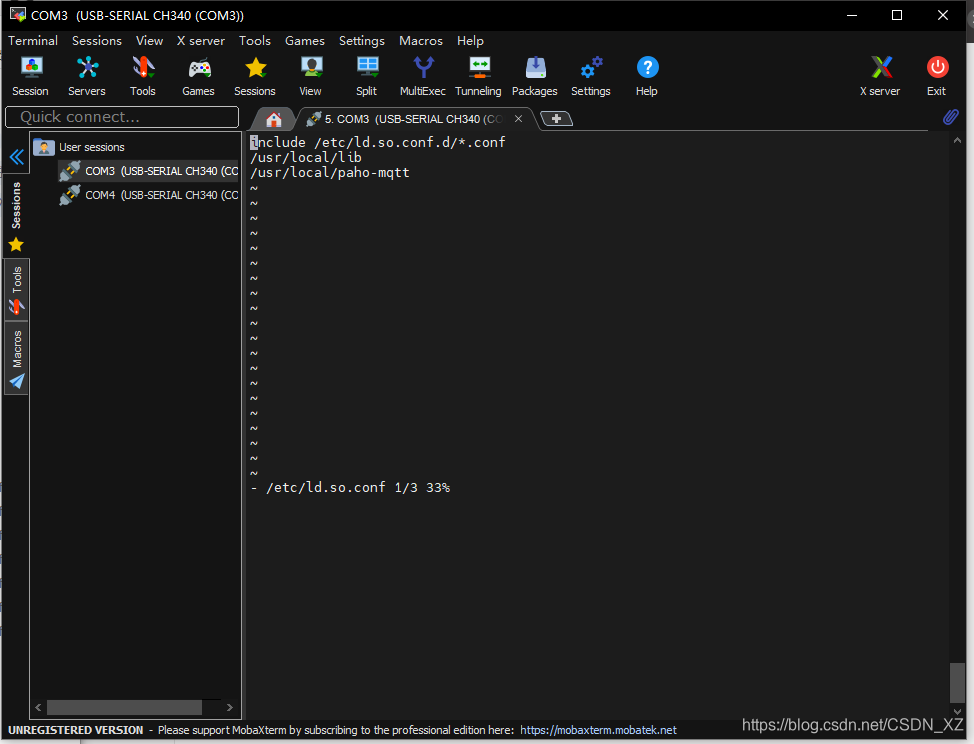Image resolution: width=974 pixels, height=744 pixels.
Task: Select the Tools vertical sidebar tab
Action: pos(17,290)
